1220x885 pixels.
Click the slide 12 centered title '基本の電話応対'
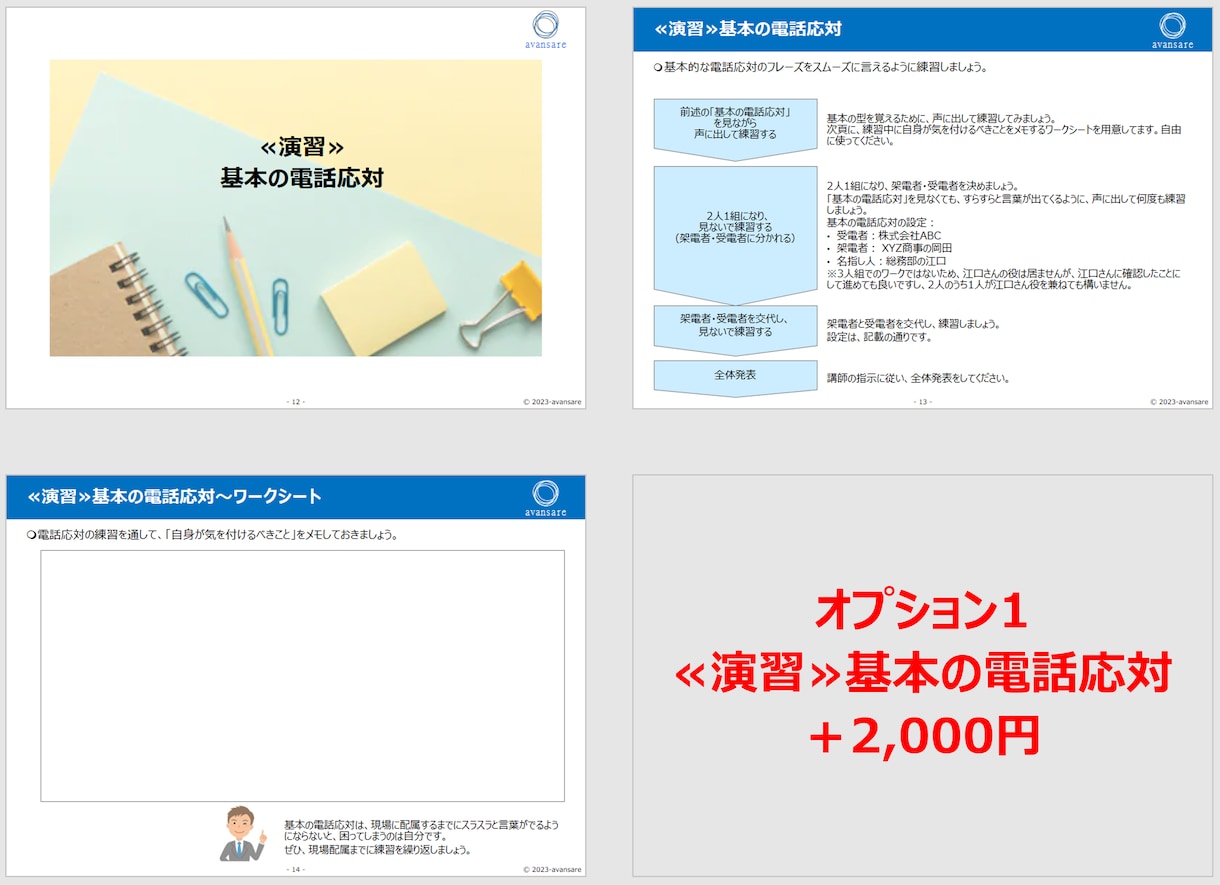[x=302, y=179]
